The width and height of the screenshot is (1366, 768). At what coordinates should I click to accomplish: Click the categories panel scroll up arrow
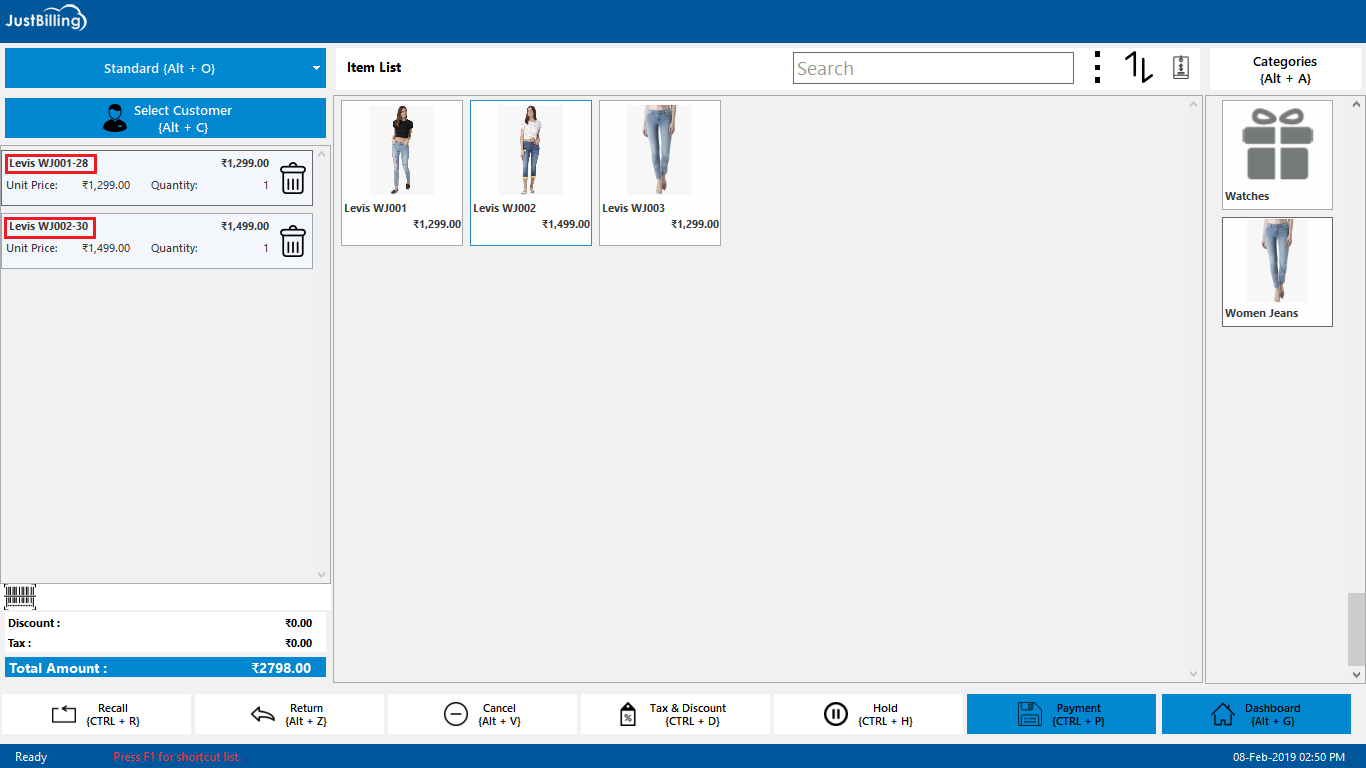pos(1357,104)
